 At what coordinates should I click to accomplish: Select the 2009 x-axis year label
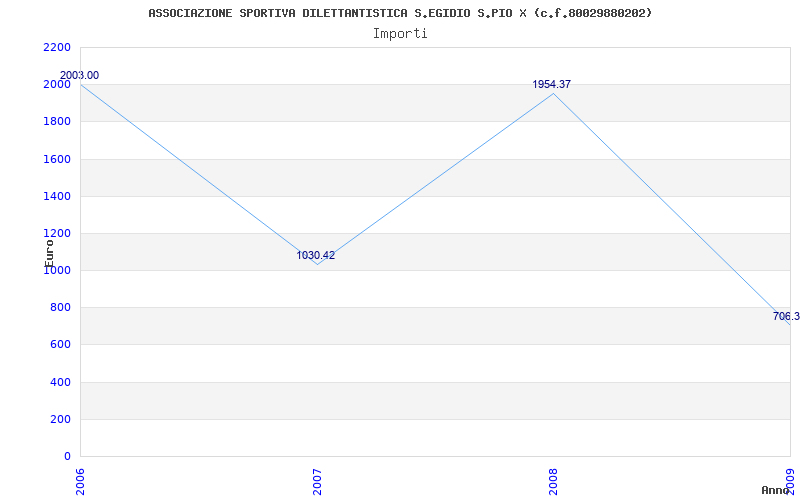(x=790, y=482)
